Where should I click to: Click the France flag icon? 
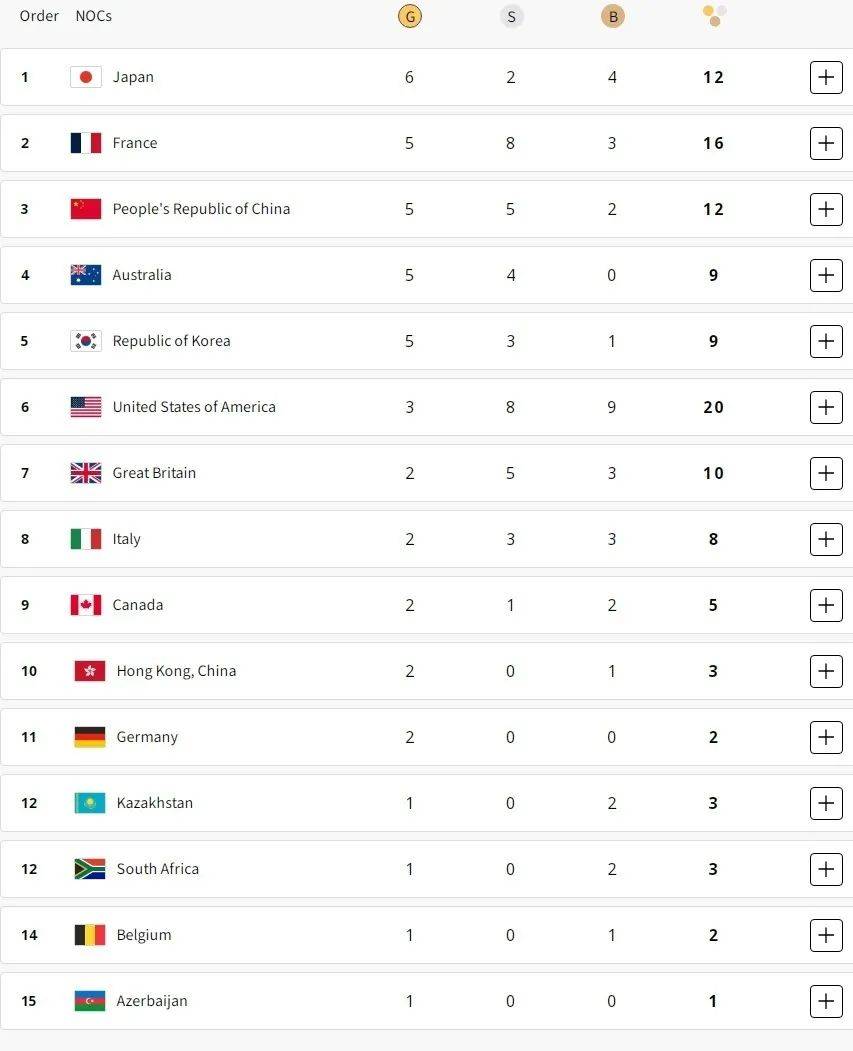click(86, 143)
